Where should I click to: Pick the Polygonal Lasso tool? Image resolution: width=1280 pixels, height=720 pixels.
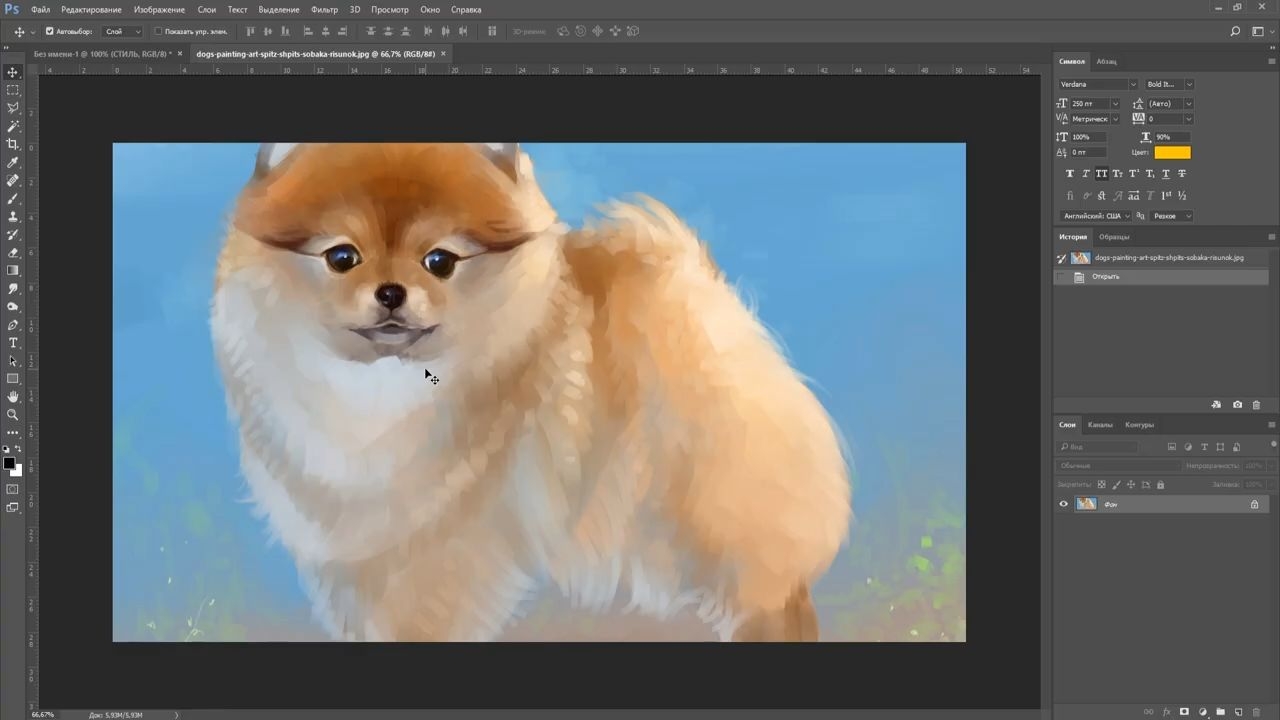point(13,108)
